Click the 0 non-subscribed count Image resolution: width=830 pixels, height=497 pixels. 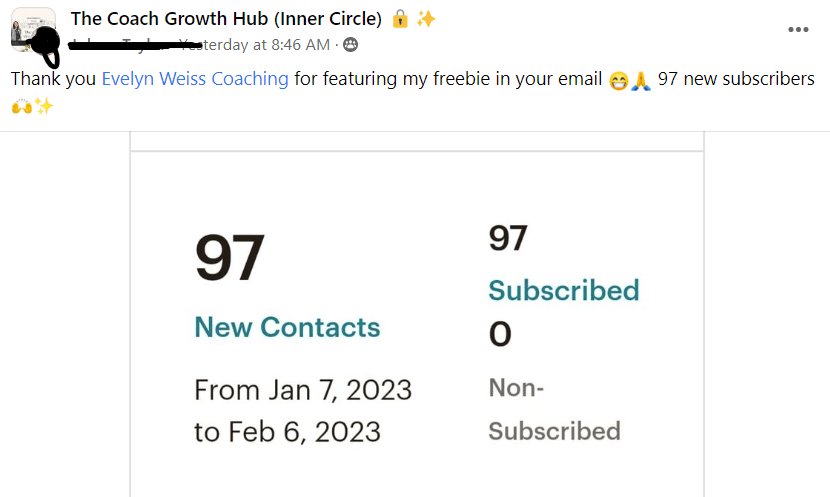[x=500, y=335]
